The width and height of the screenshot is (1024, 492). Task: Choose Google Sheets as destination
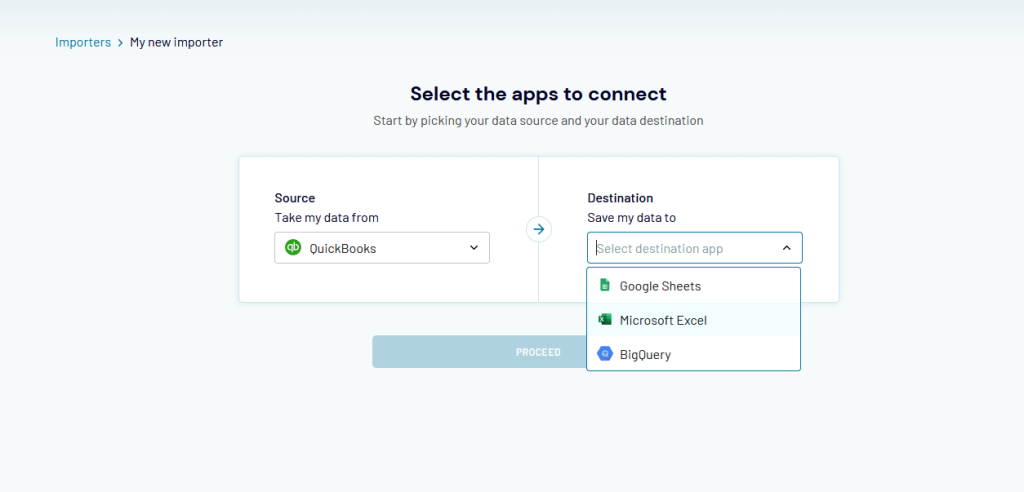click(x=694, y=286)
